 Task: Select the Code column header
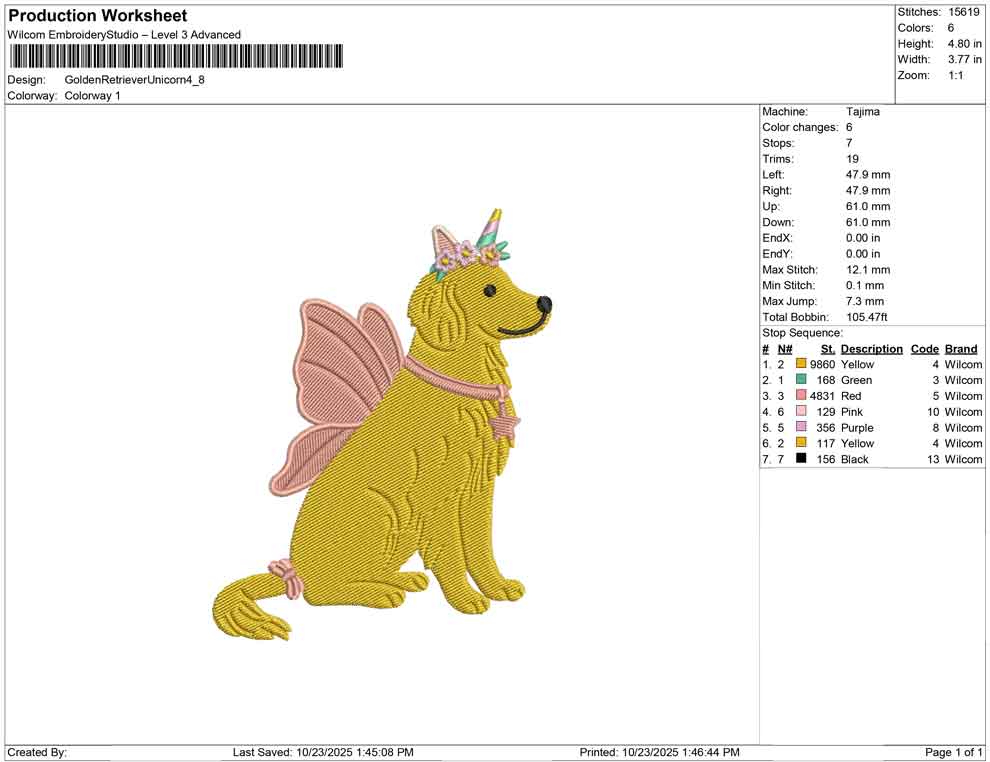[925, 348]
